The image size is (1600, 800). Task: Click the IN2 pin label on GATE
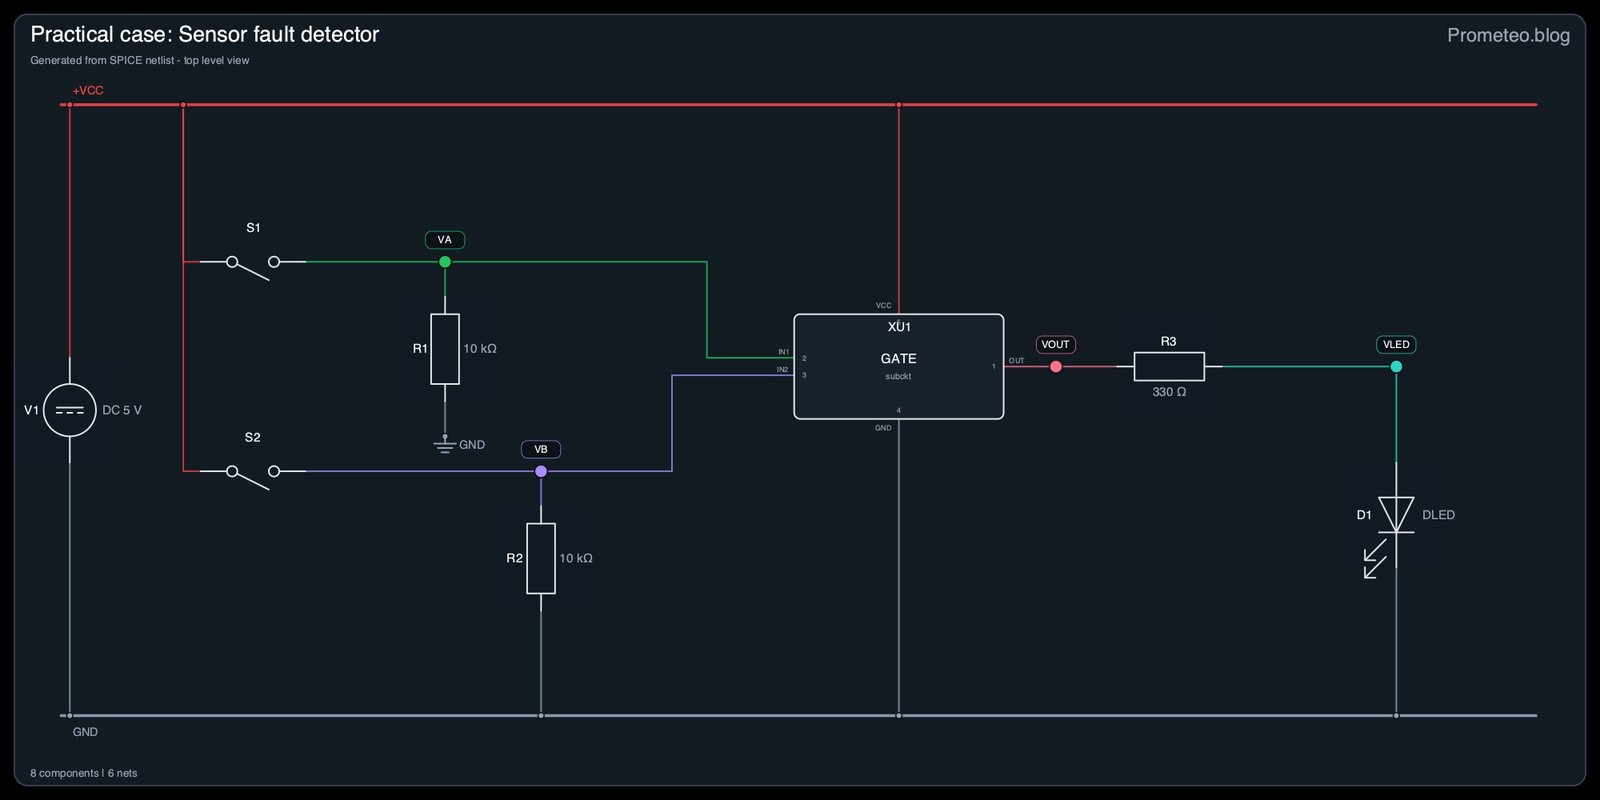coord(783,370)
